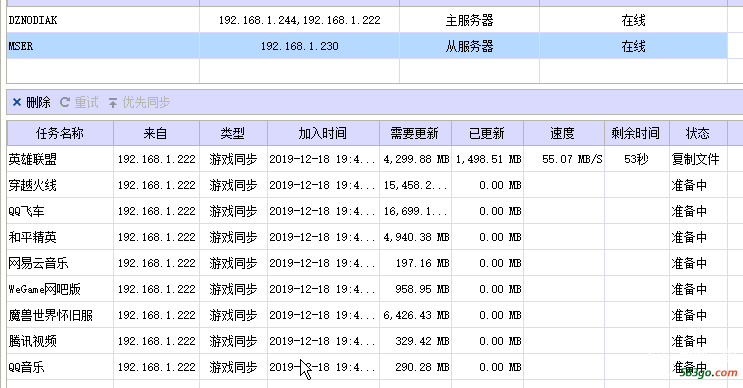
Task: Click the 55.07 MB/S speed value
Action: click(x=572, y=159)
